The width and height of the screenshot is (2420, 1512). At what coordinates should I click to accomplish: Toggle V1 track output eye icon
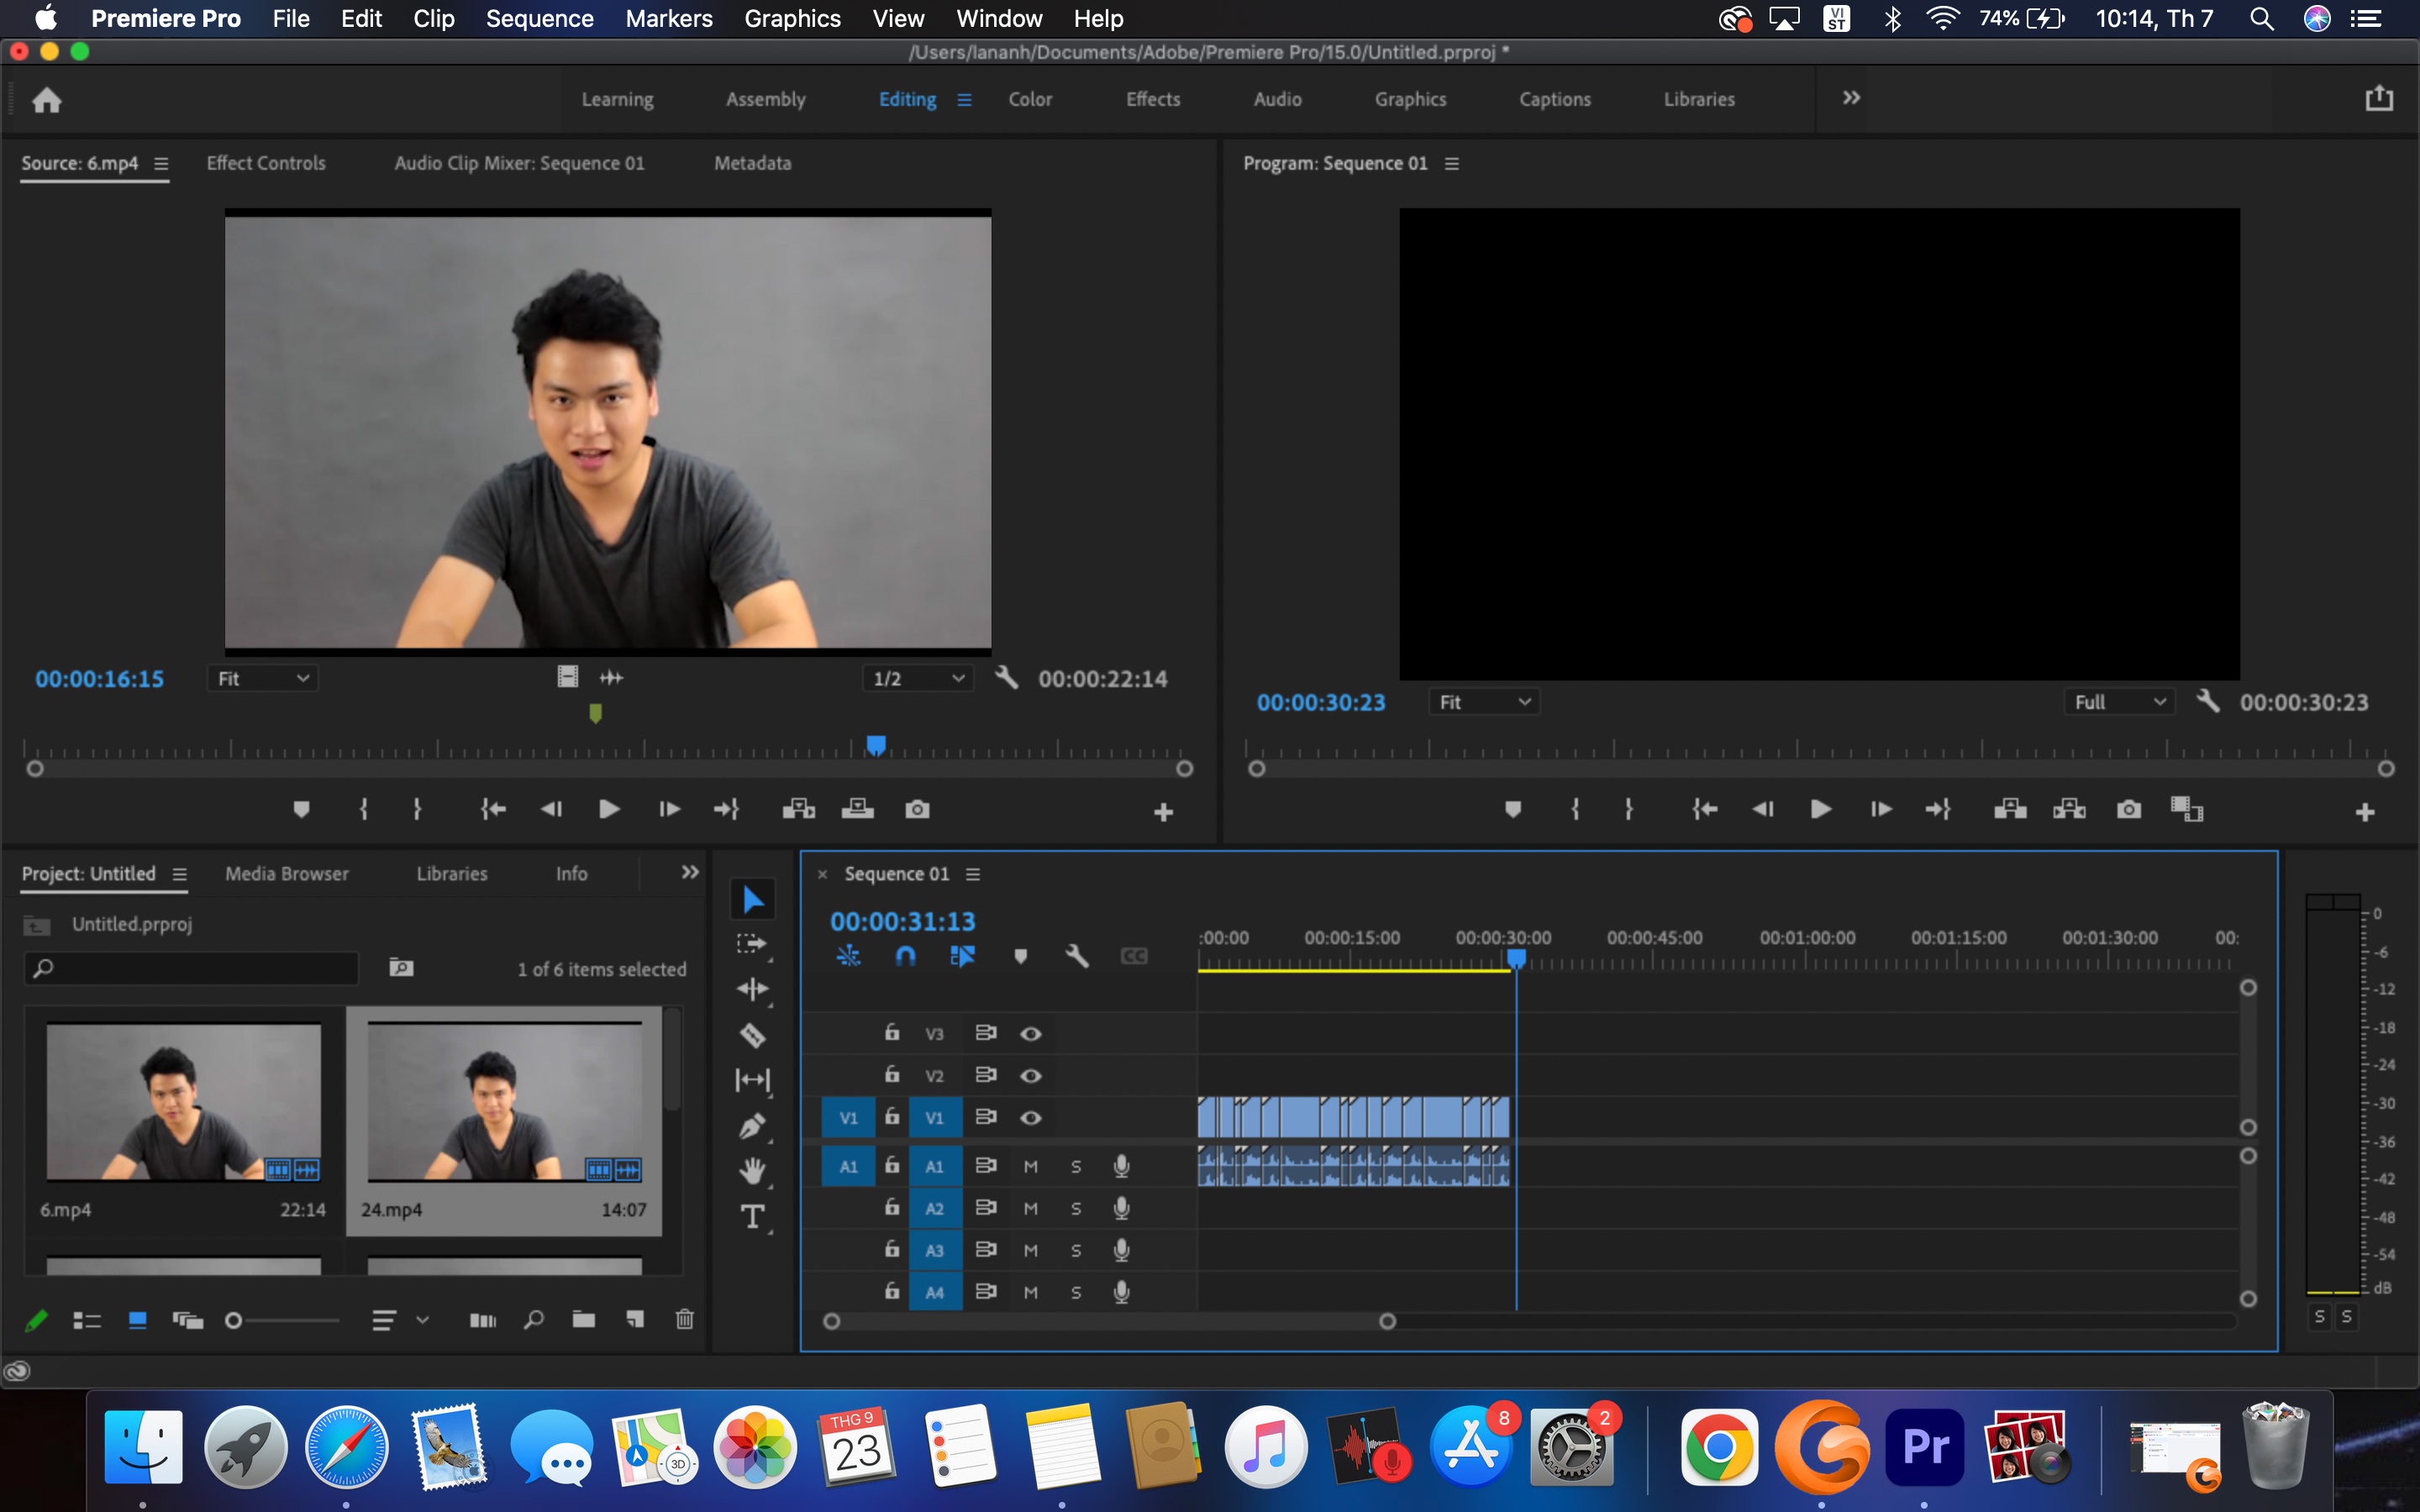tap(1030, 1117)
